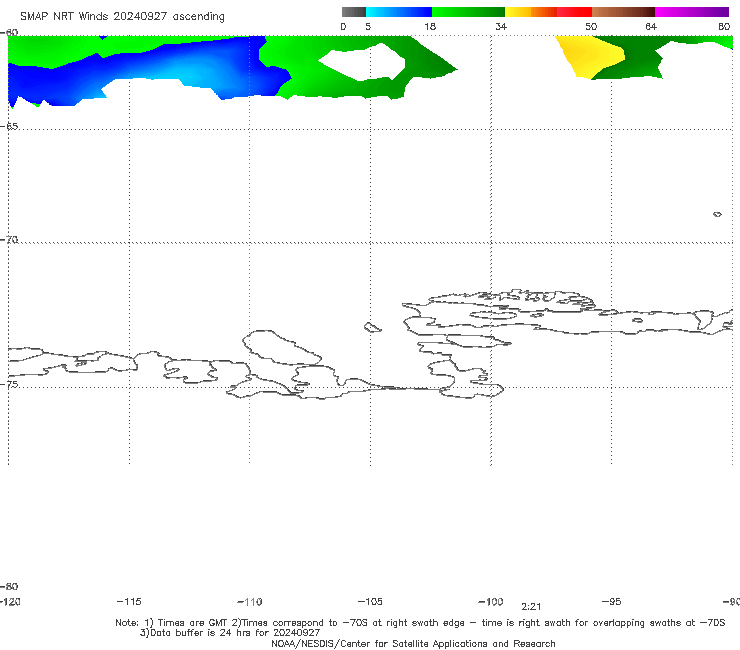
Task: Click the green segment of the color bar
Action: coord(468,12)
